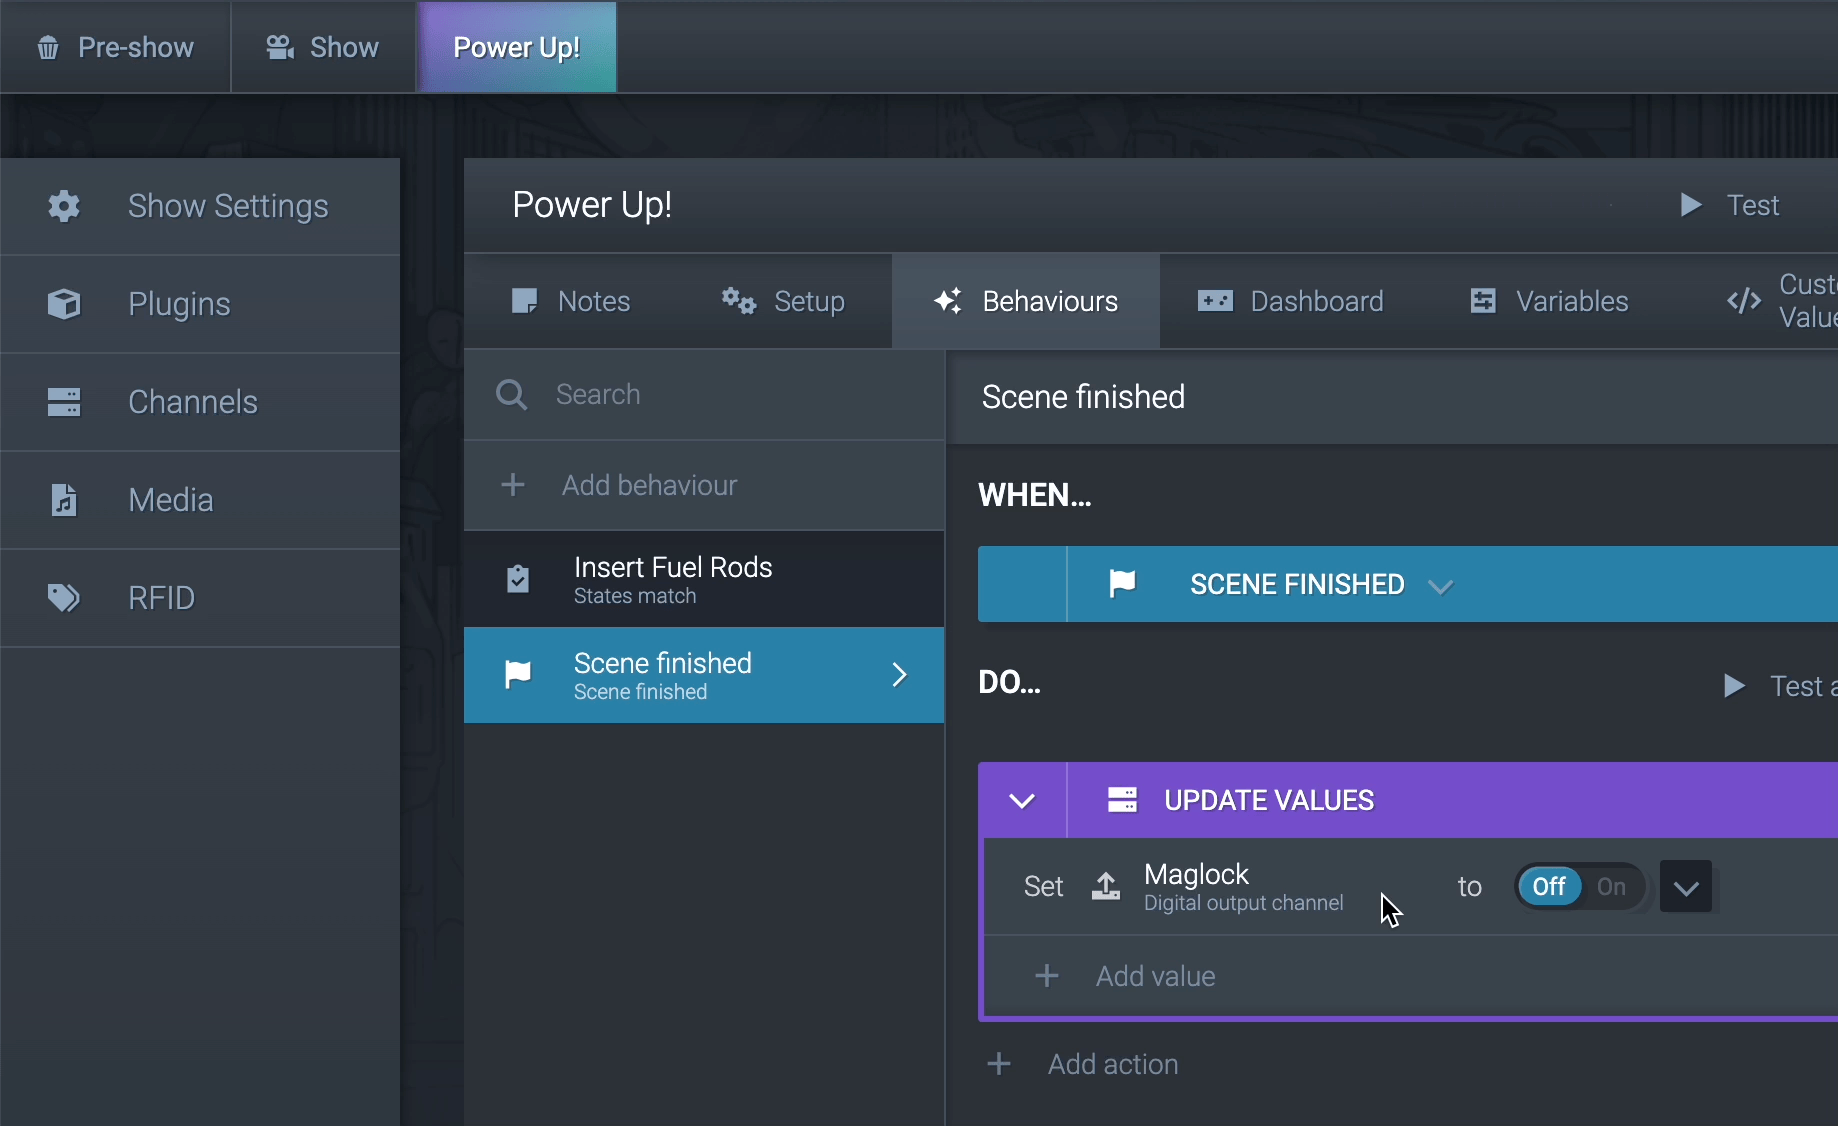
Task: Click Add behaviour button
Action: pyautogui.click(x=704, y=485)
